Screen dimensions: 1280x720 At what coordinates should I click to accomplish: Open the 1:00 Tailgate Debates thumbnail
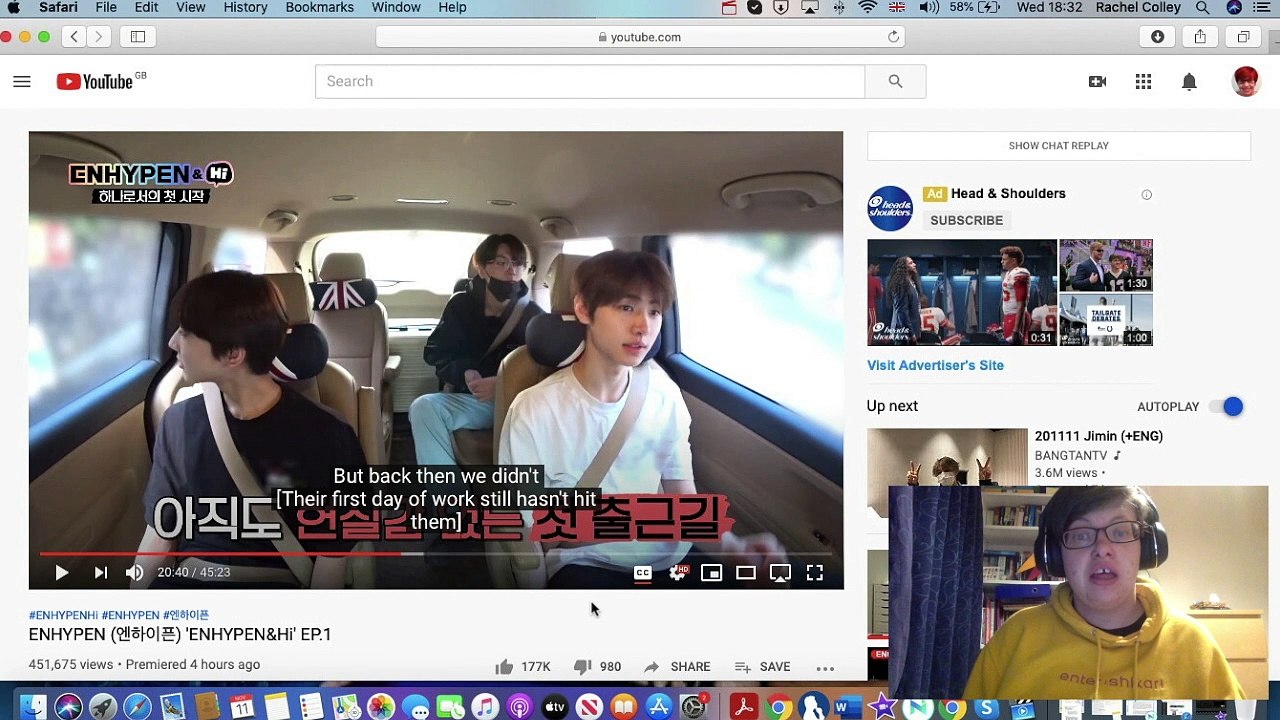coord(1106,320)
